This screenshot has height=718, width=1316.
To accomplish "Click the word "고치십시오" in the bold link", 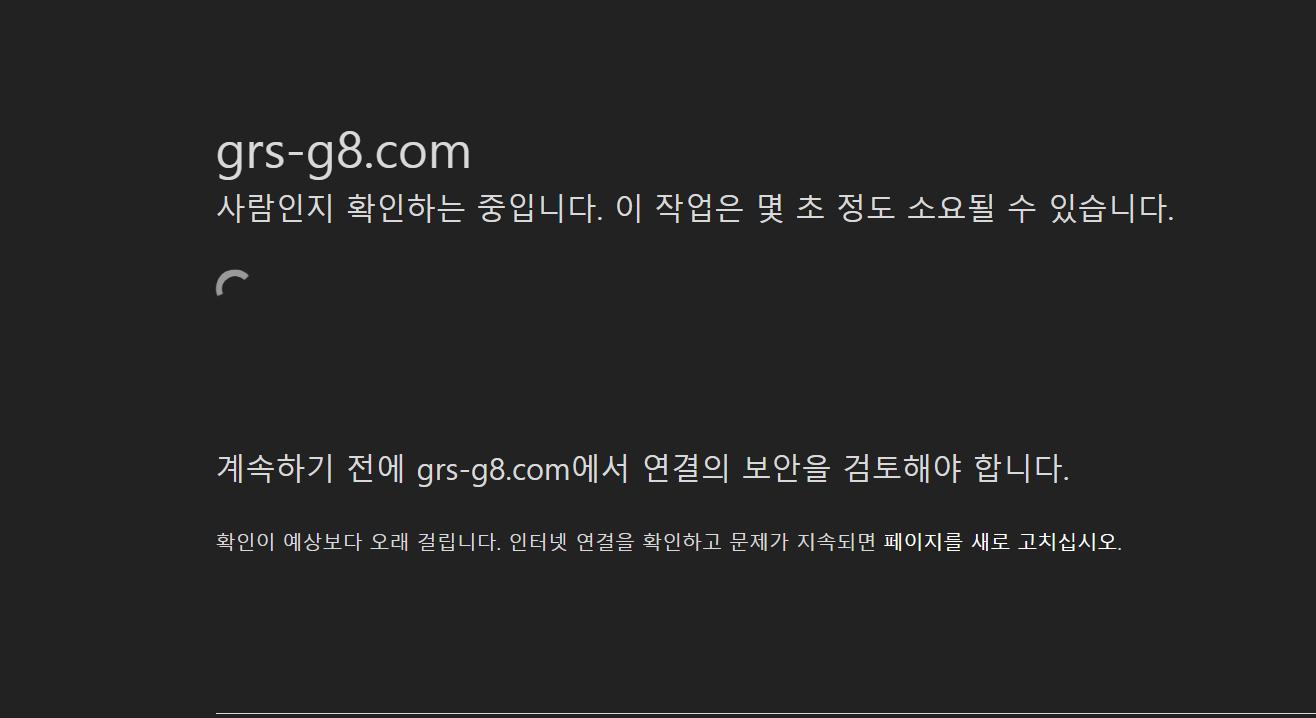I will click(1067, 542).
